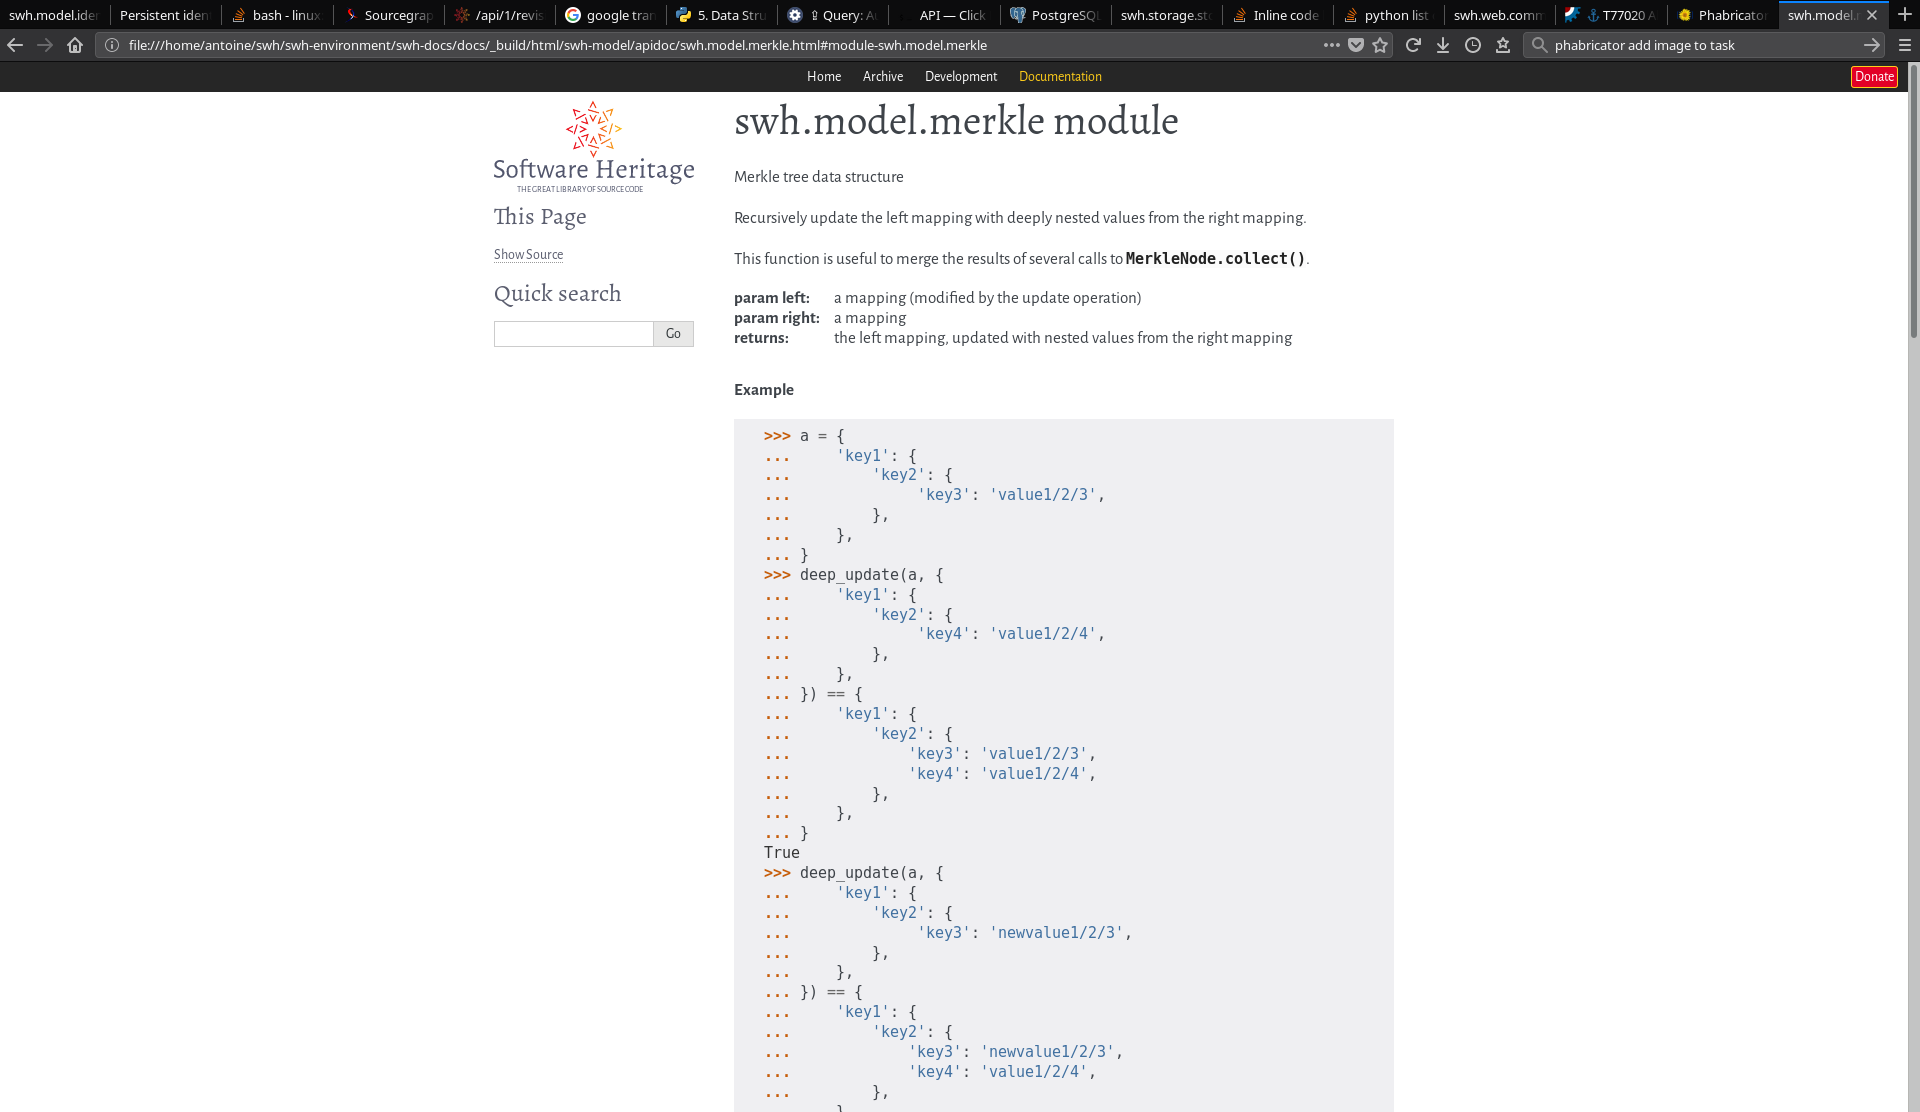Open the Home navigation link
Image resolution: width=1920 pixels, height=1112 pixels.
pyautogui.click(x=824, y=77)
